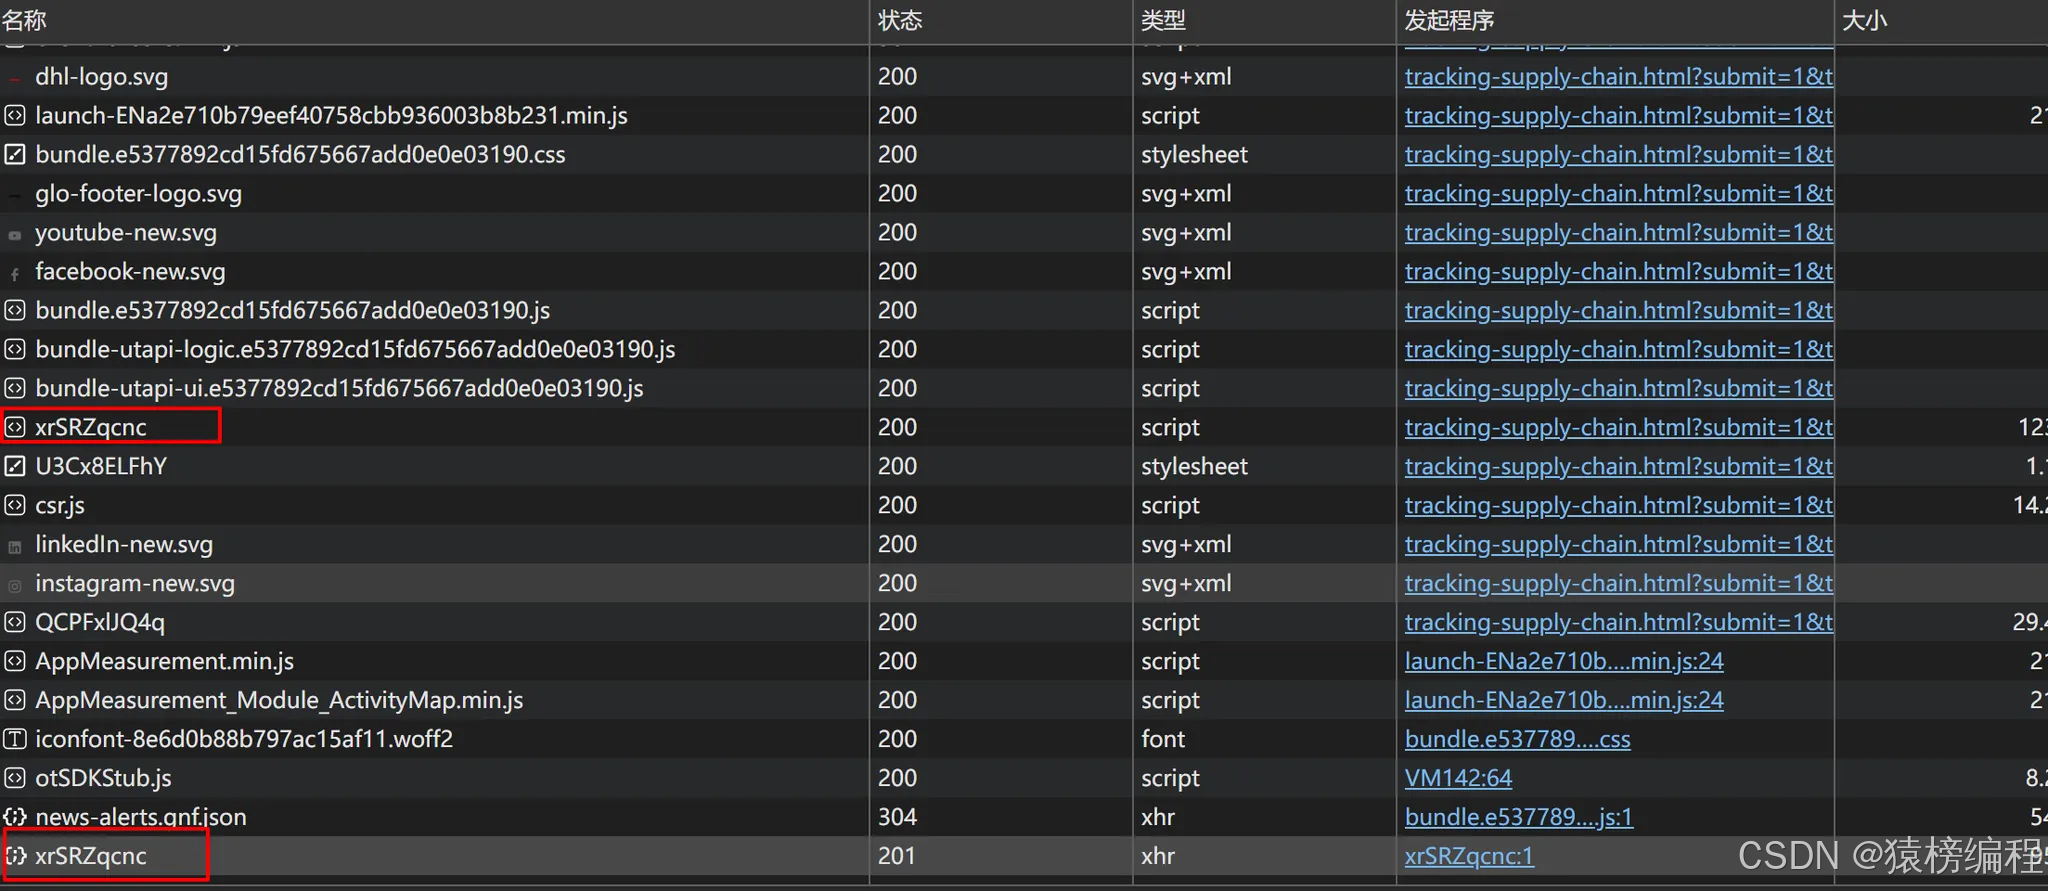Image resolution: width=2048 pixels, height=891 pixels.
Task: Open the bundle.e537789....css initiator link
Action: [1517, 739]
